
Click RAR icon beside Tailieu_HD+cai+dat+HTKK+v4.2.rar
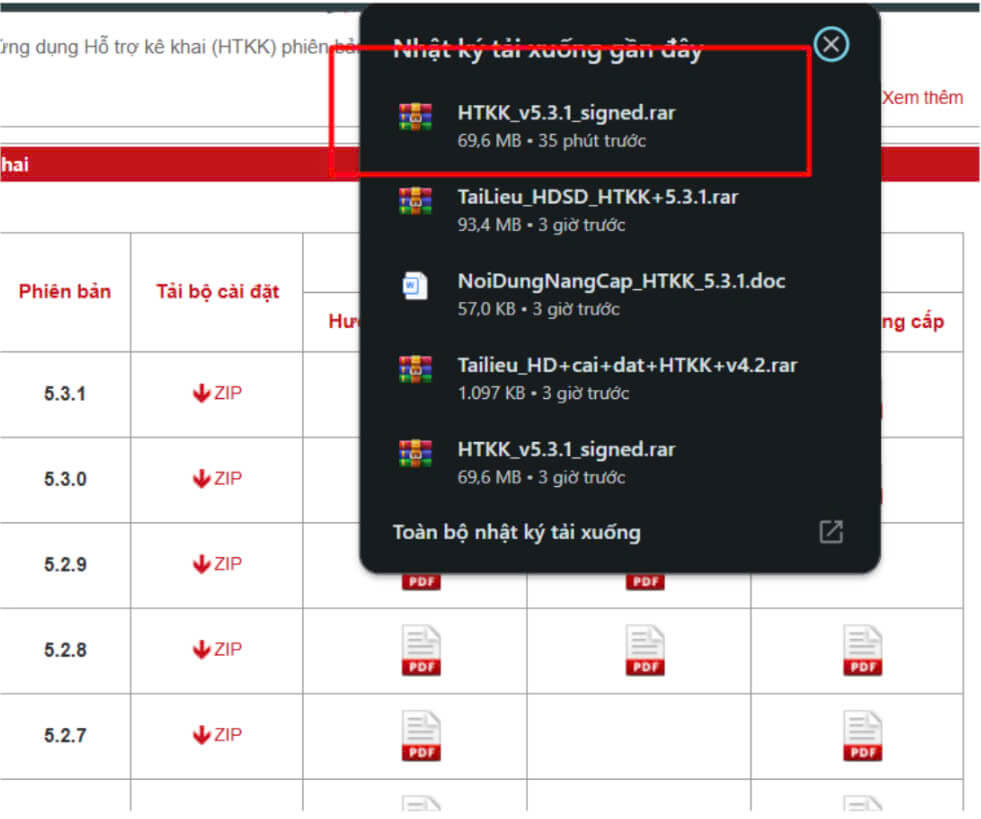pos(415,369)
